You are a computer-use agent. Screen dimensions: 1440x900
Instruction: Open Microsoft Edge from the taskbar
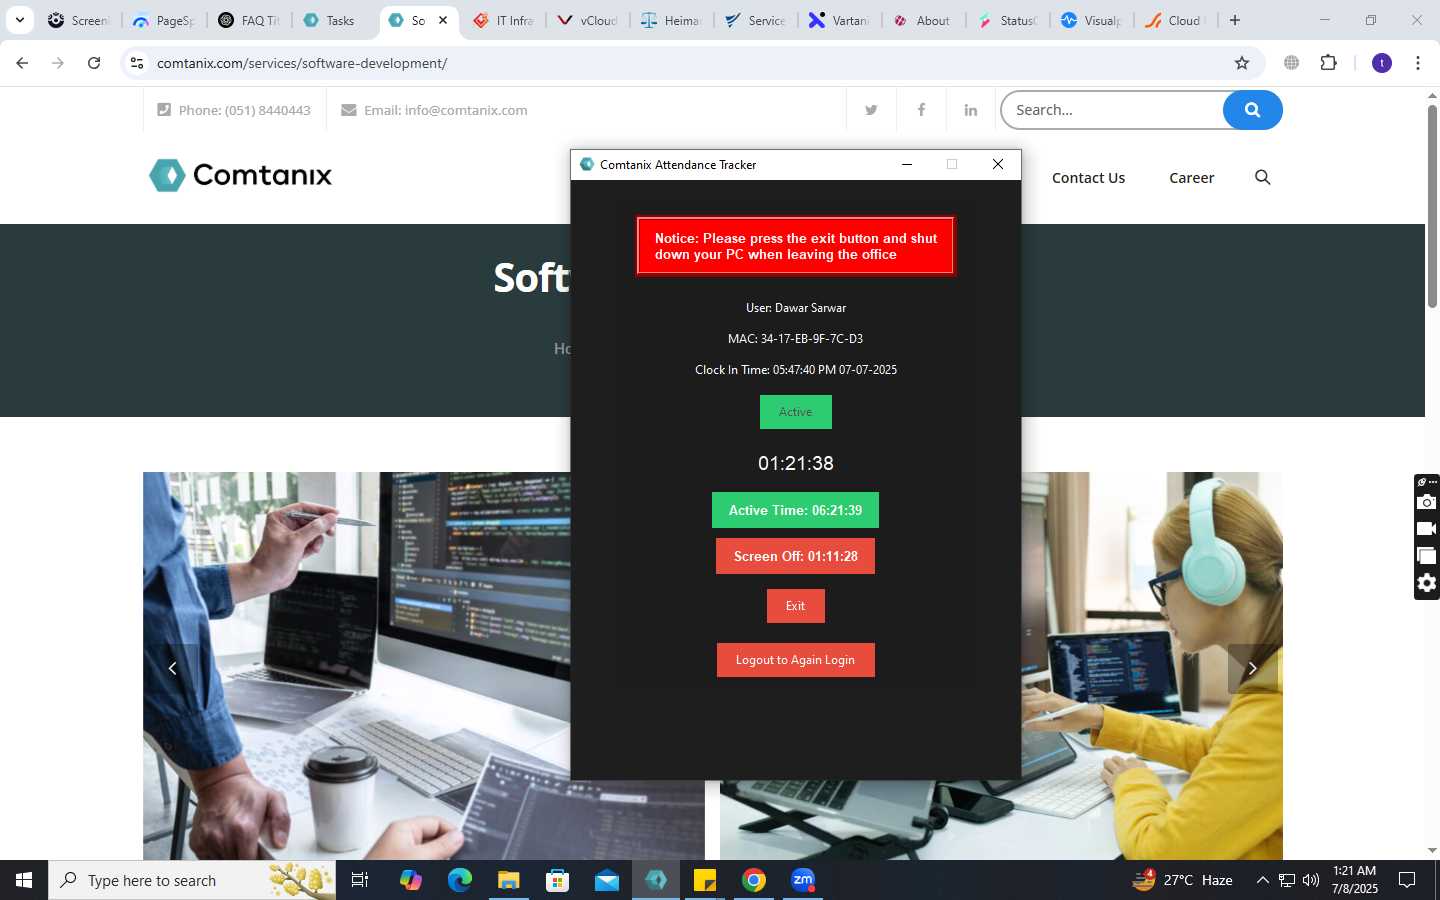click(459, 880)
